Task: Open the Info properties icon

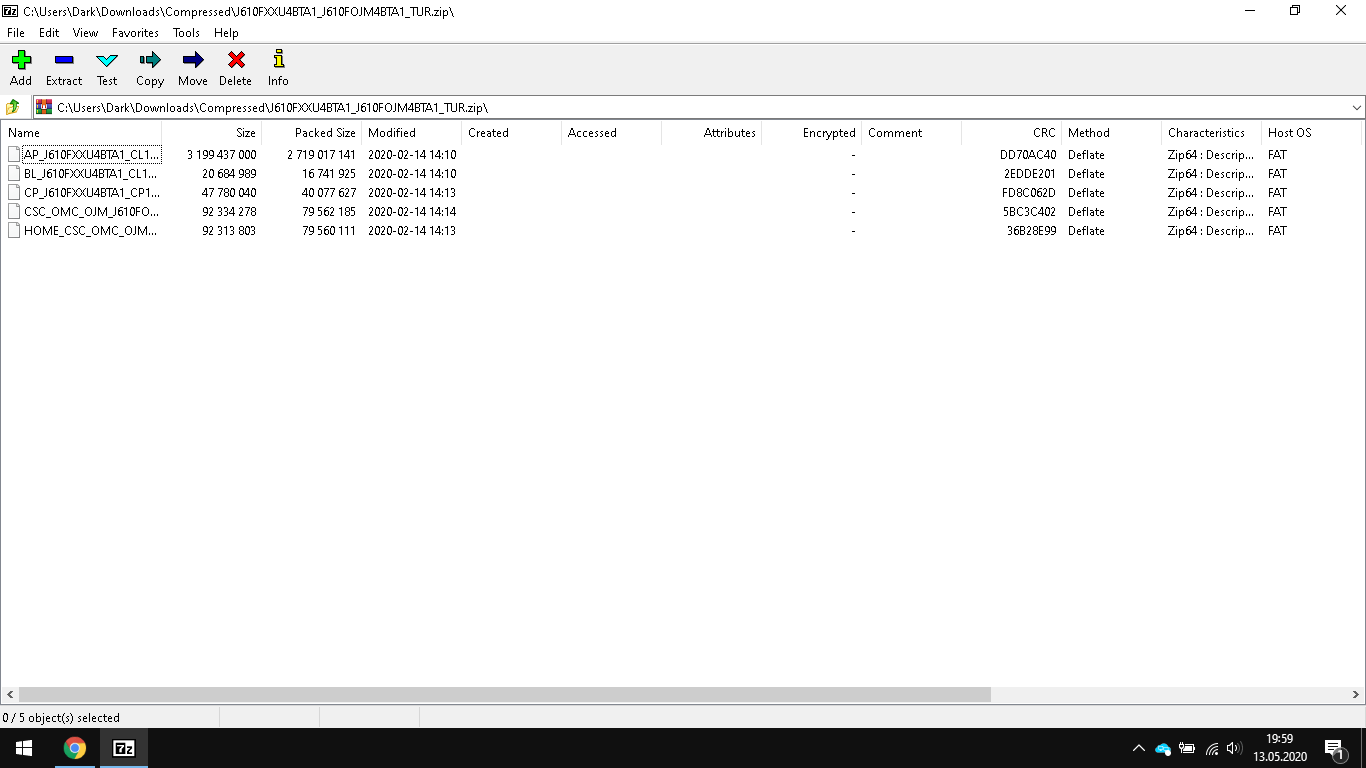Action: 278,61
